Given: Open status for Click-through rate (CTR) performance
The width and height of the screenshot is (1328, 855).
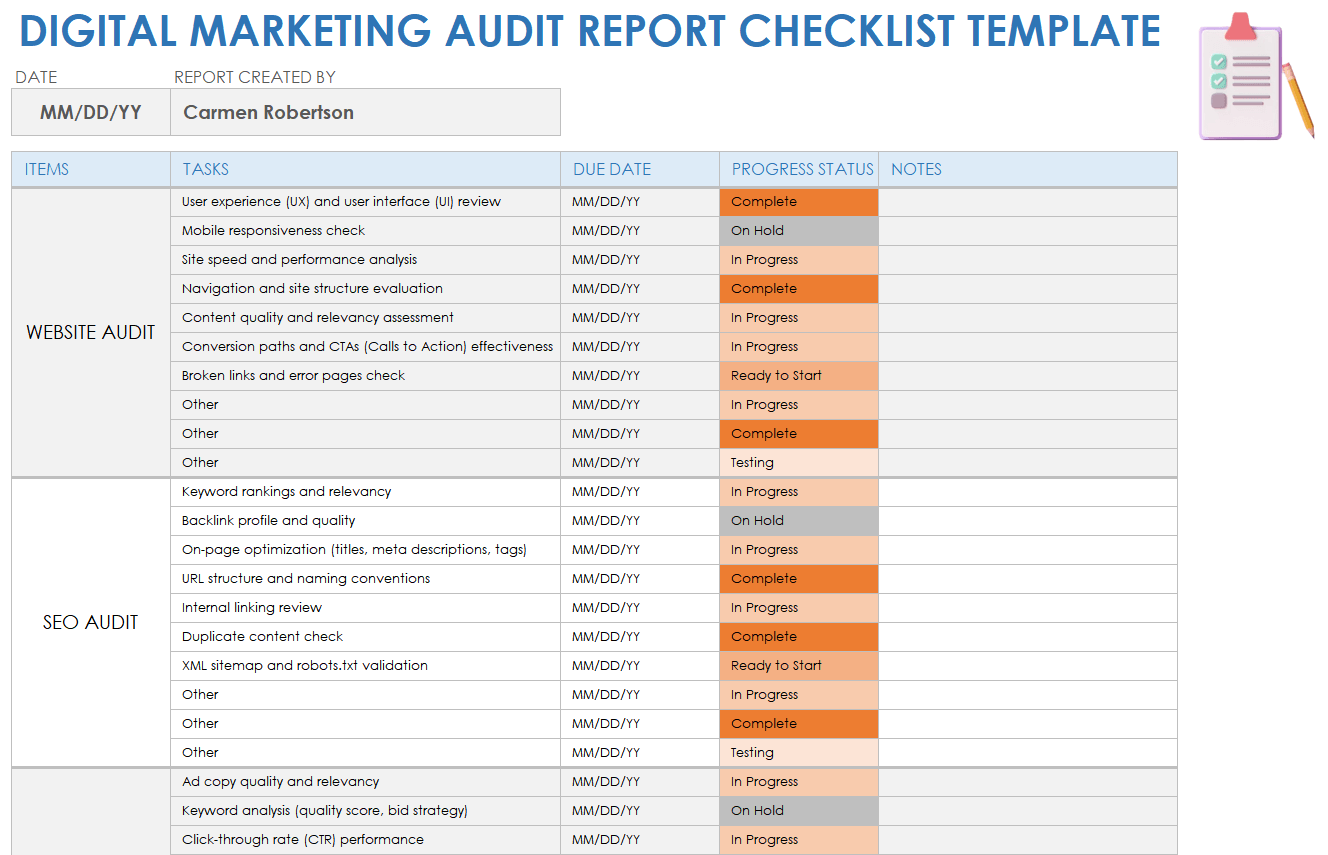Looking at the screenshot, I should coord(798,840).
